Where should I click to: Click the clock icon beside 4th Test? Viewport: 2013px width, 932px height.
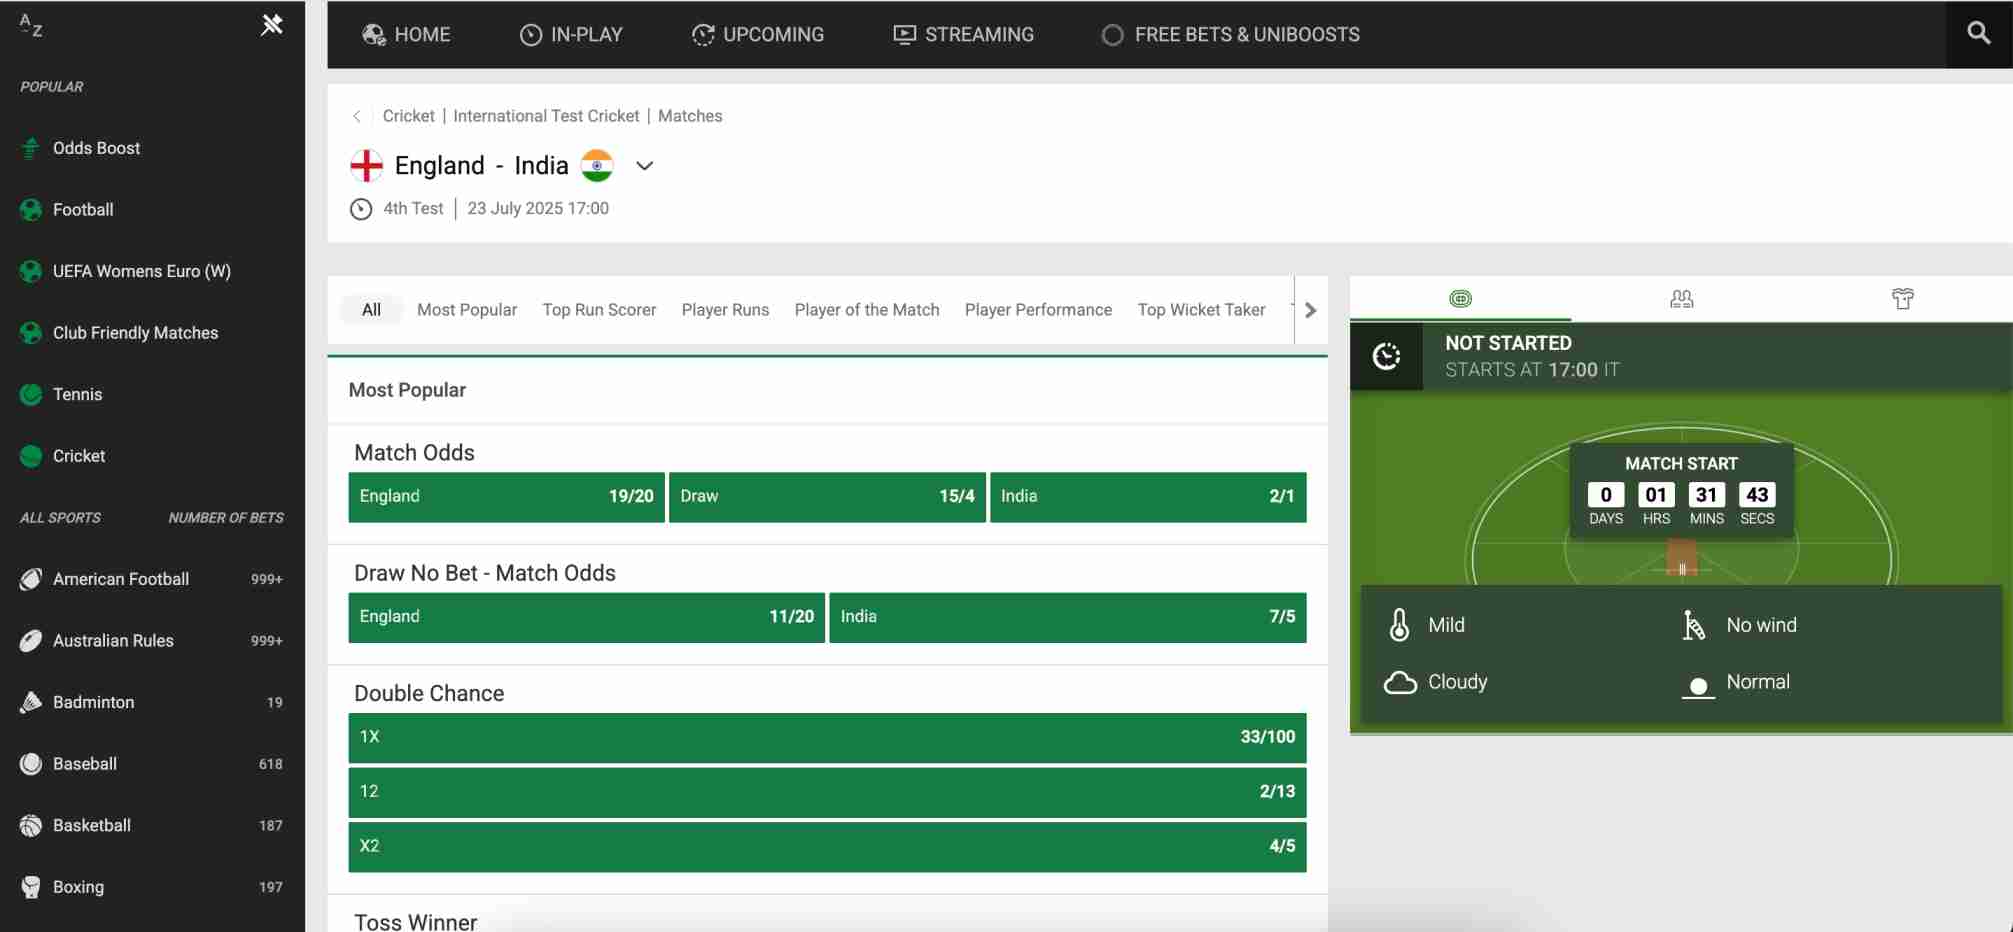[361, 209]
